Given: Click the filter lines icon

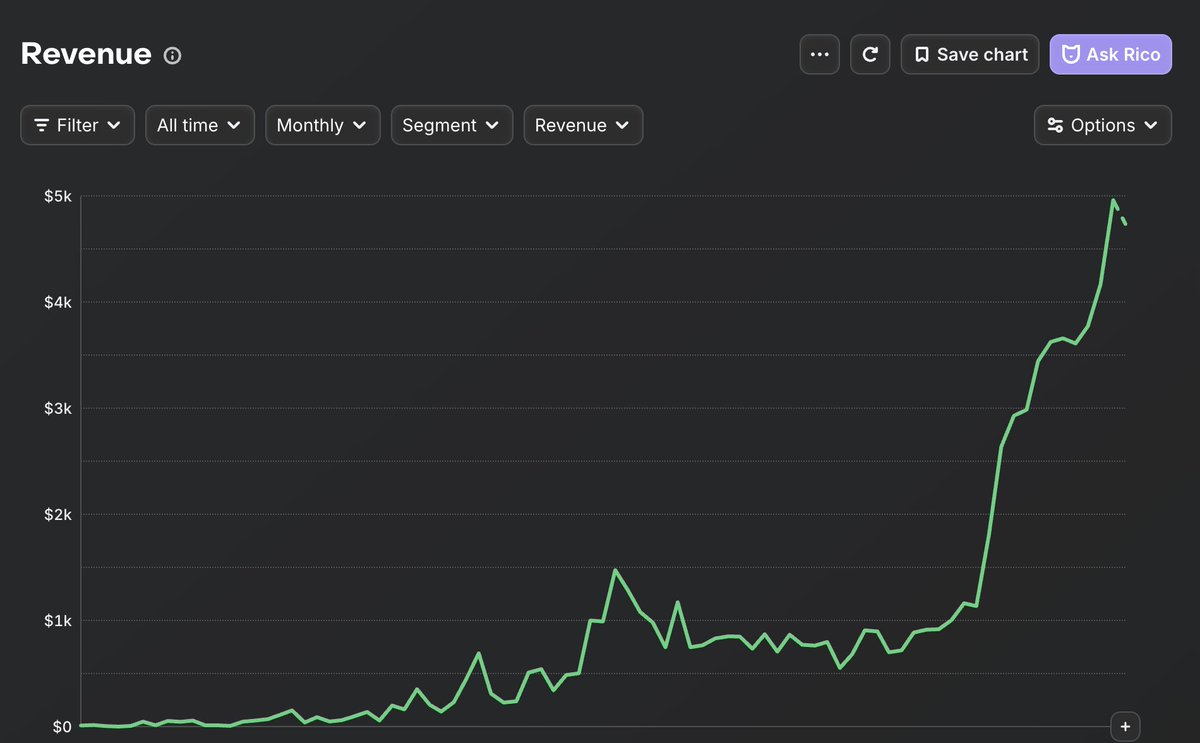Looking at the screenshot, I should (x=42, y=125).
